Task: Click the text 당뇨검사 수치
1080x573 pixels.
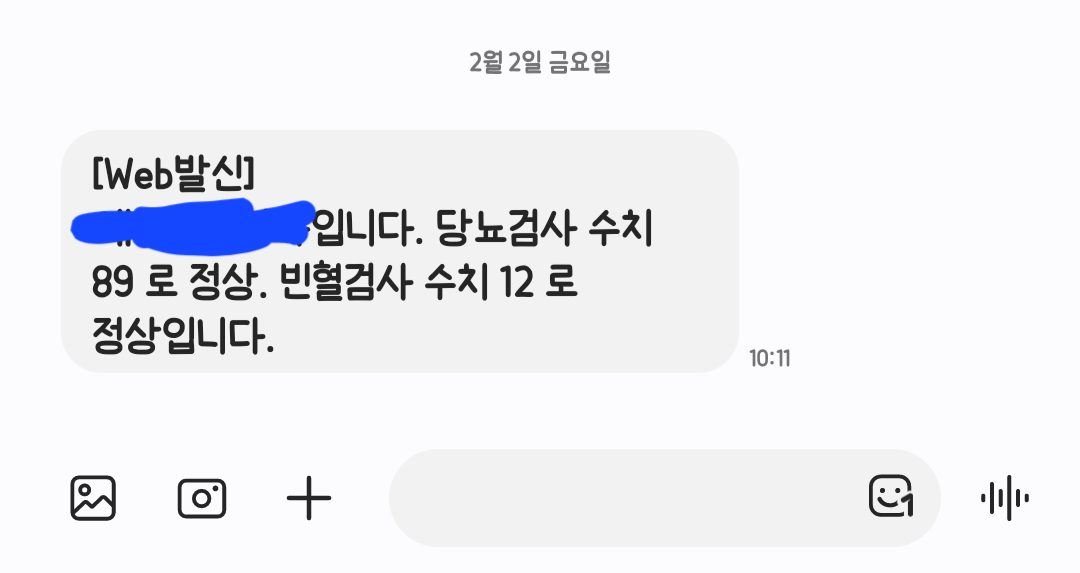Action: coord(544,228)
